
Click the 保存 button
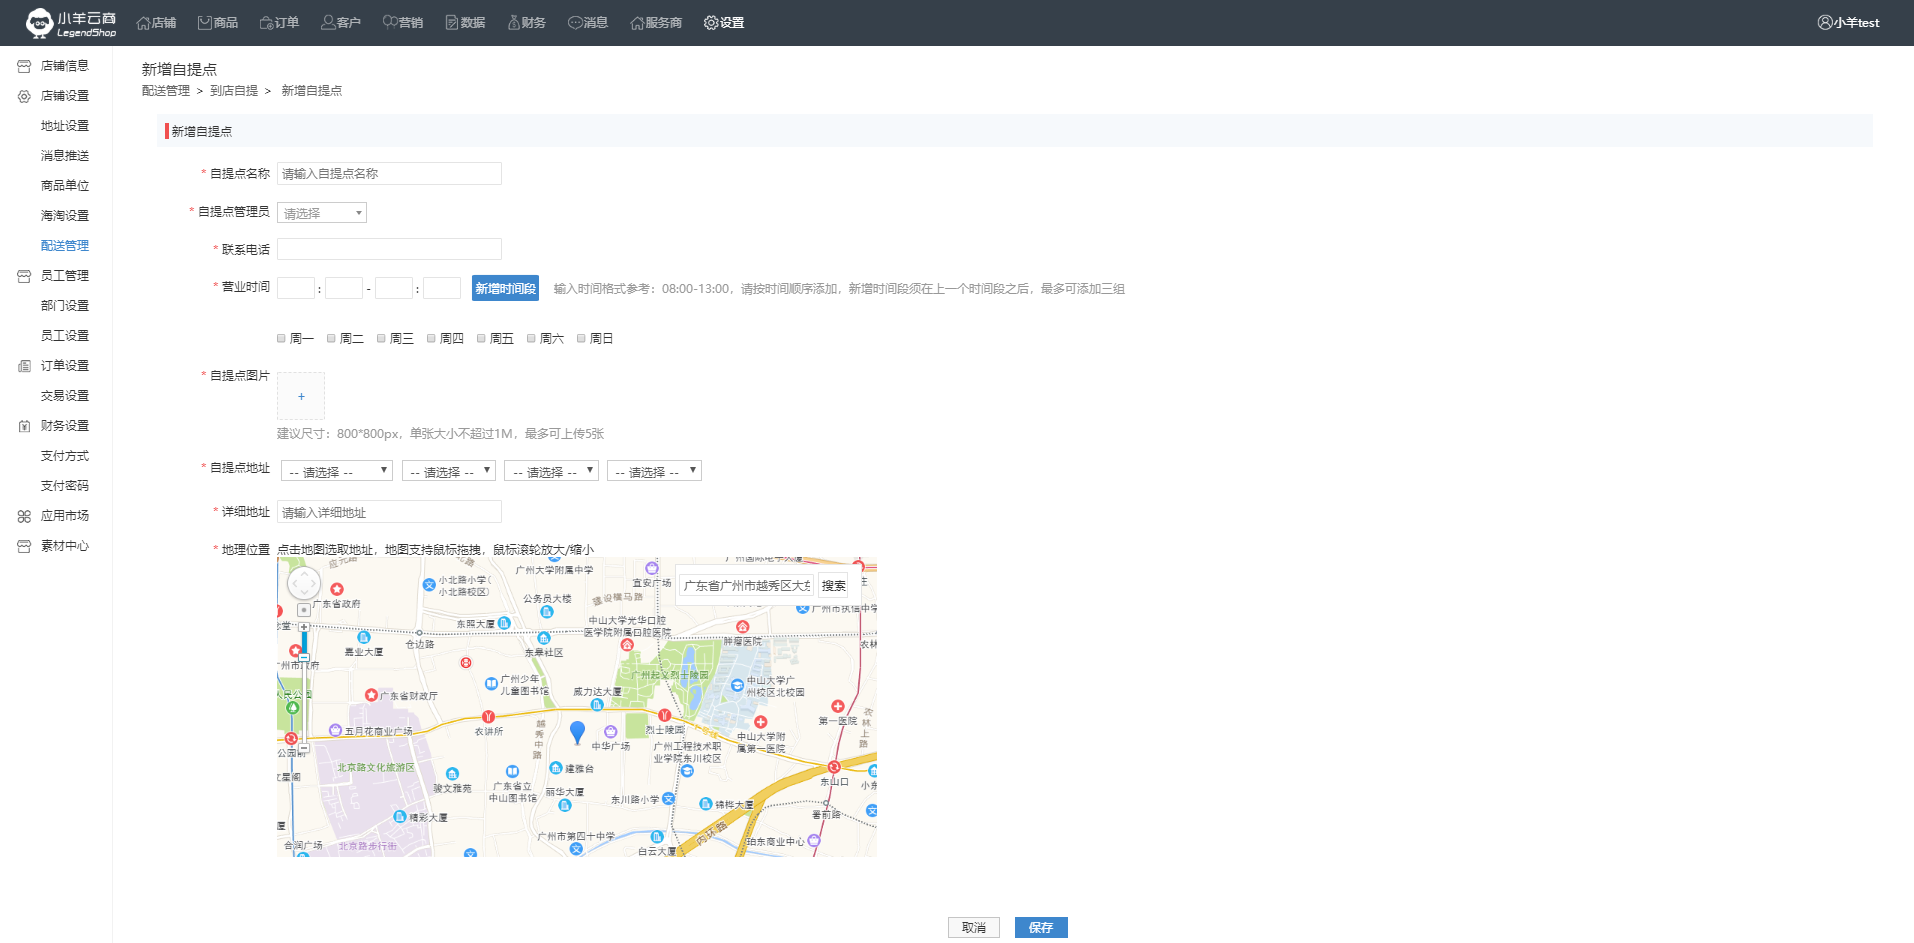click(1041, 927)
